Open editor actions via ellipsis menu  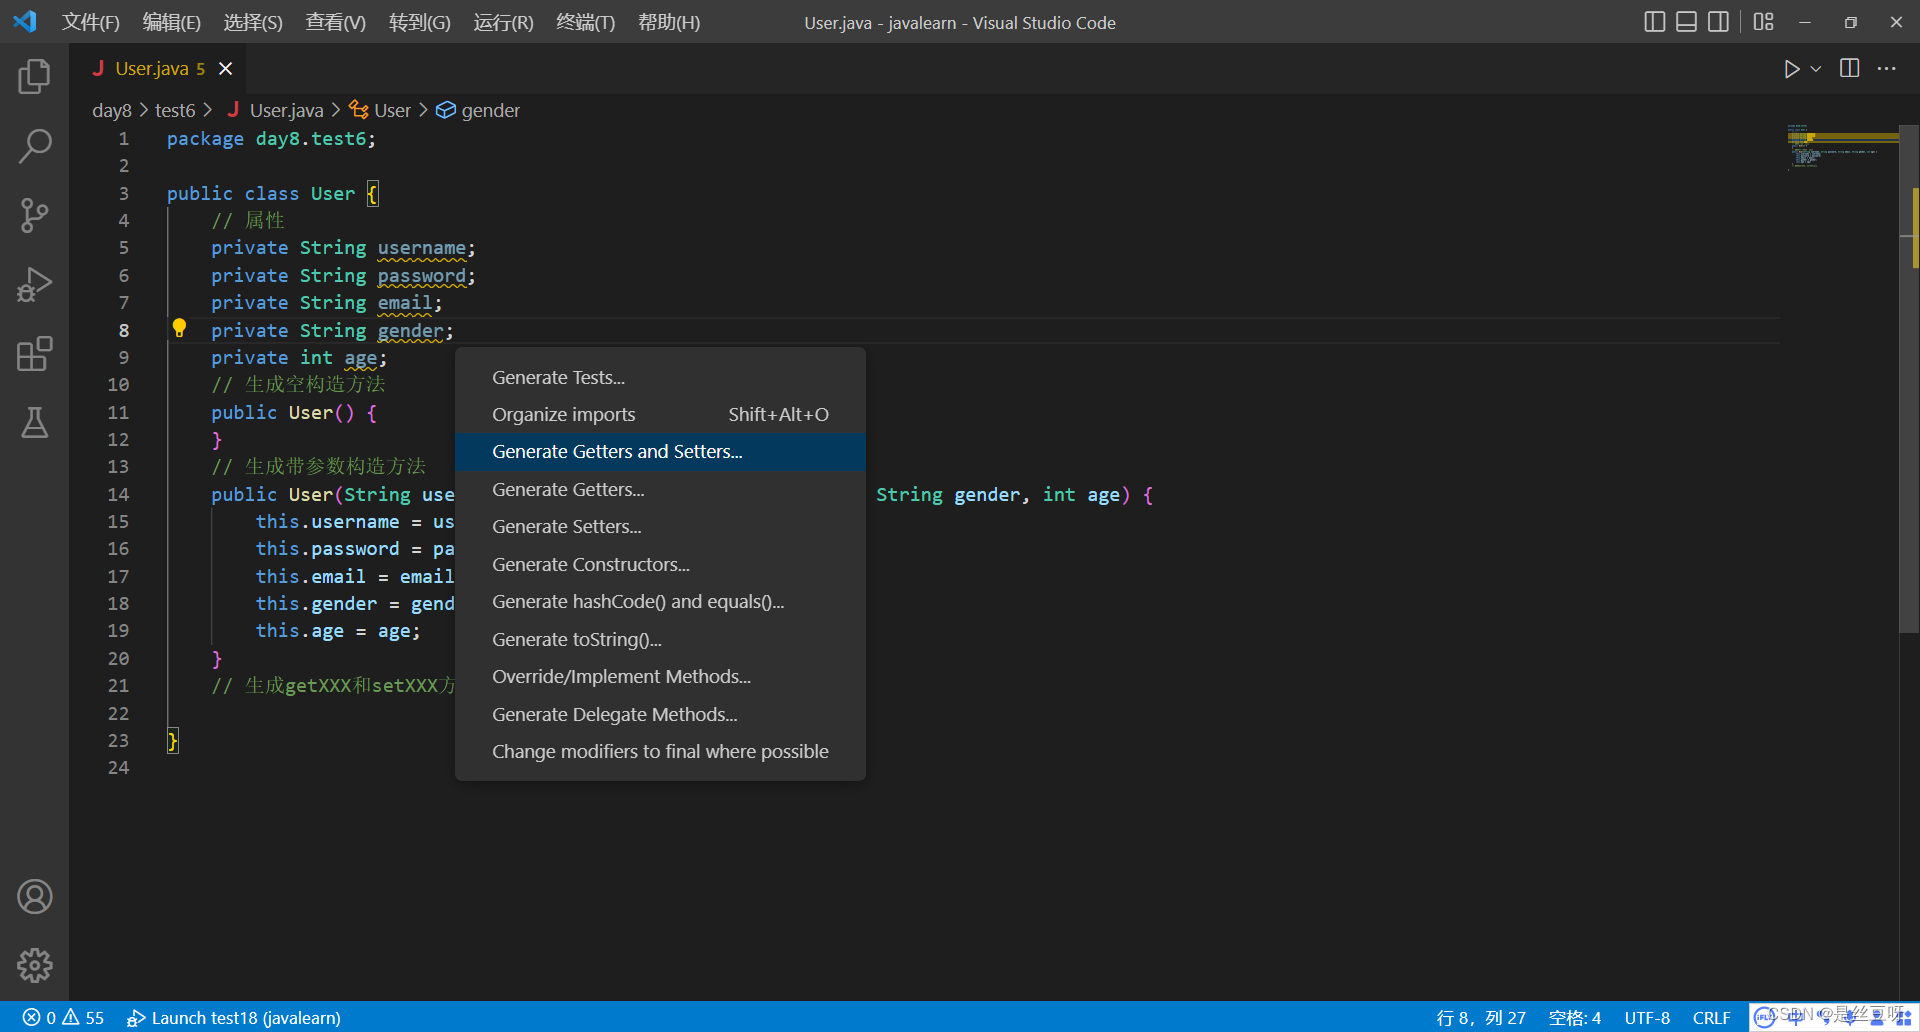[x=1888, y=68]
